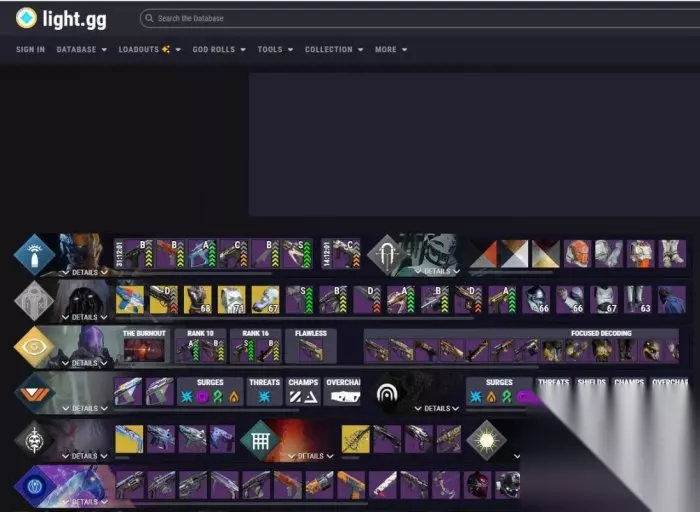Expand DETAILS beside the Vanguard emblem
The width and height of the screenshot is (700, 512).
point(85,408)
